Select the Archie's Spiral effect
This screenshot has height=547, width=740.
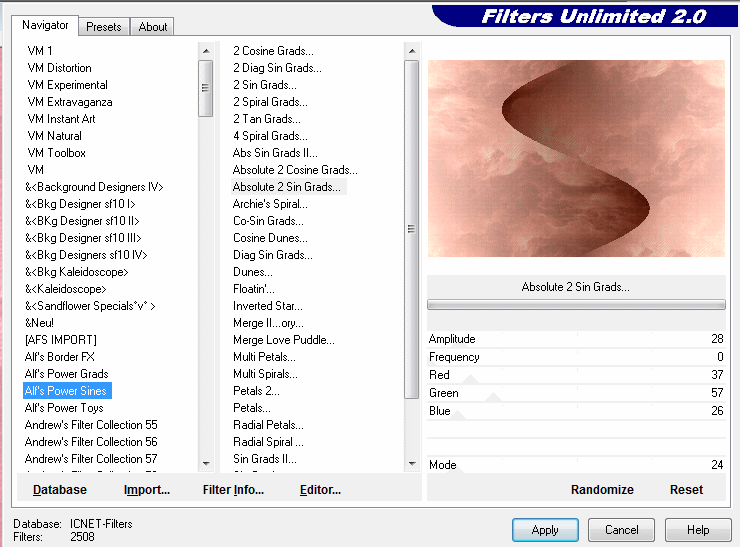tap(270, 204)
